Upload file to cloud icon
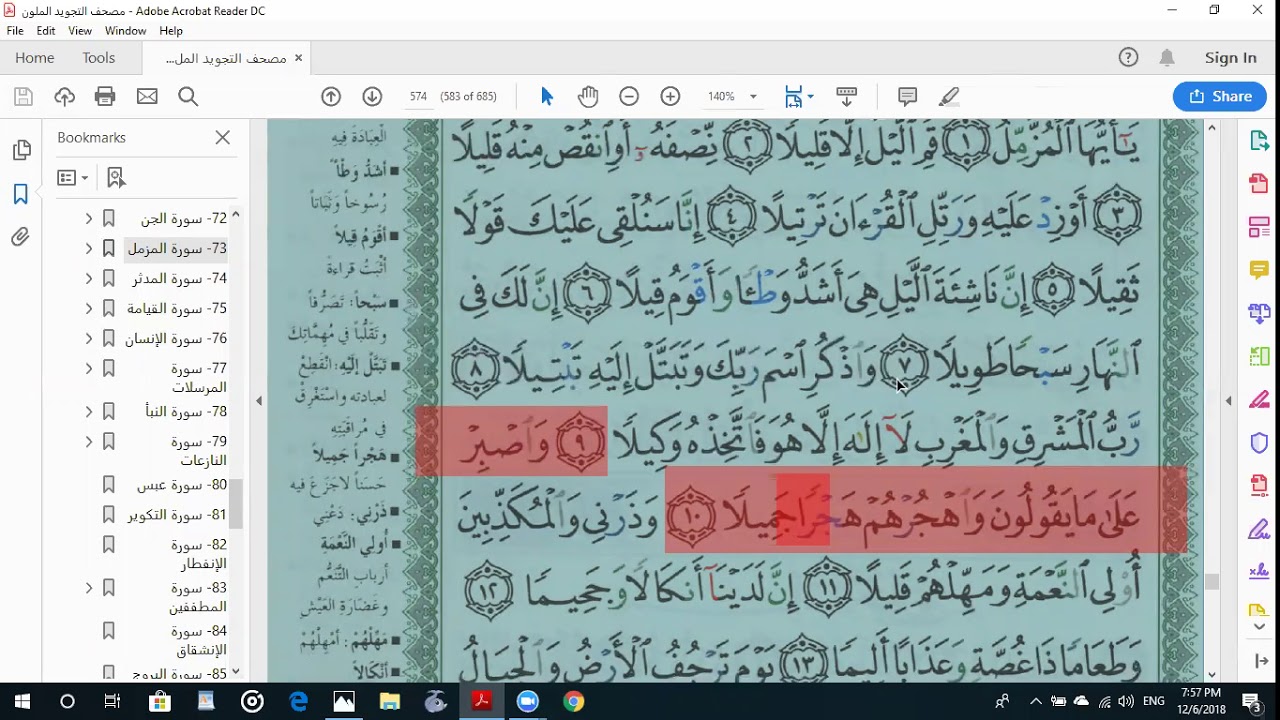Viewport: 1280px width, 720px height. coord(65,97)
